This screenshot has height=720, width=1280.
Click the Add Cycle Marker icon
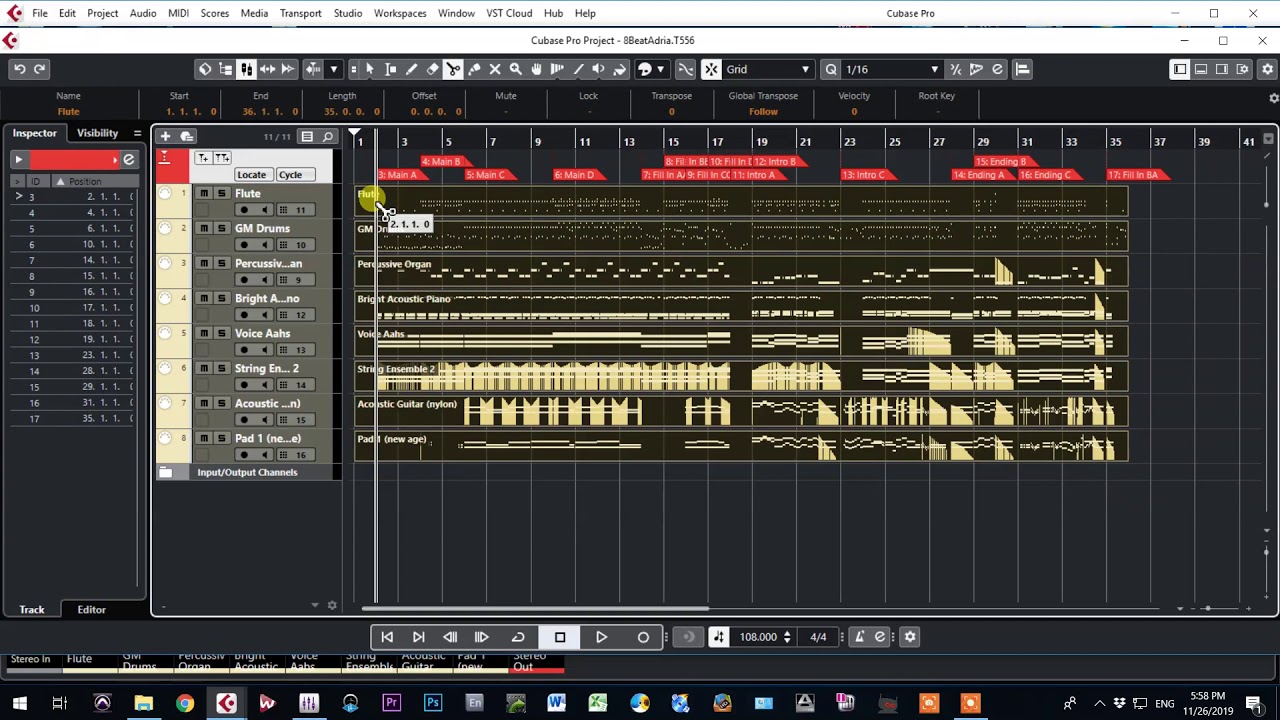(222, 158)
